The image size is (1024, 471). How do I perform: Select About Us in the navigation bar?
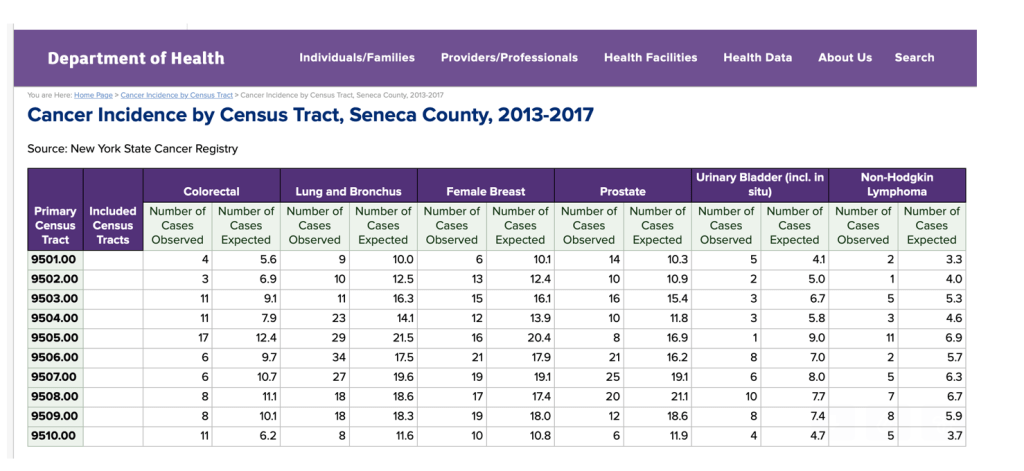(845, 58)
